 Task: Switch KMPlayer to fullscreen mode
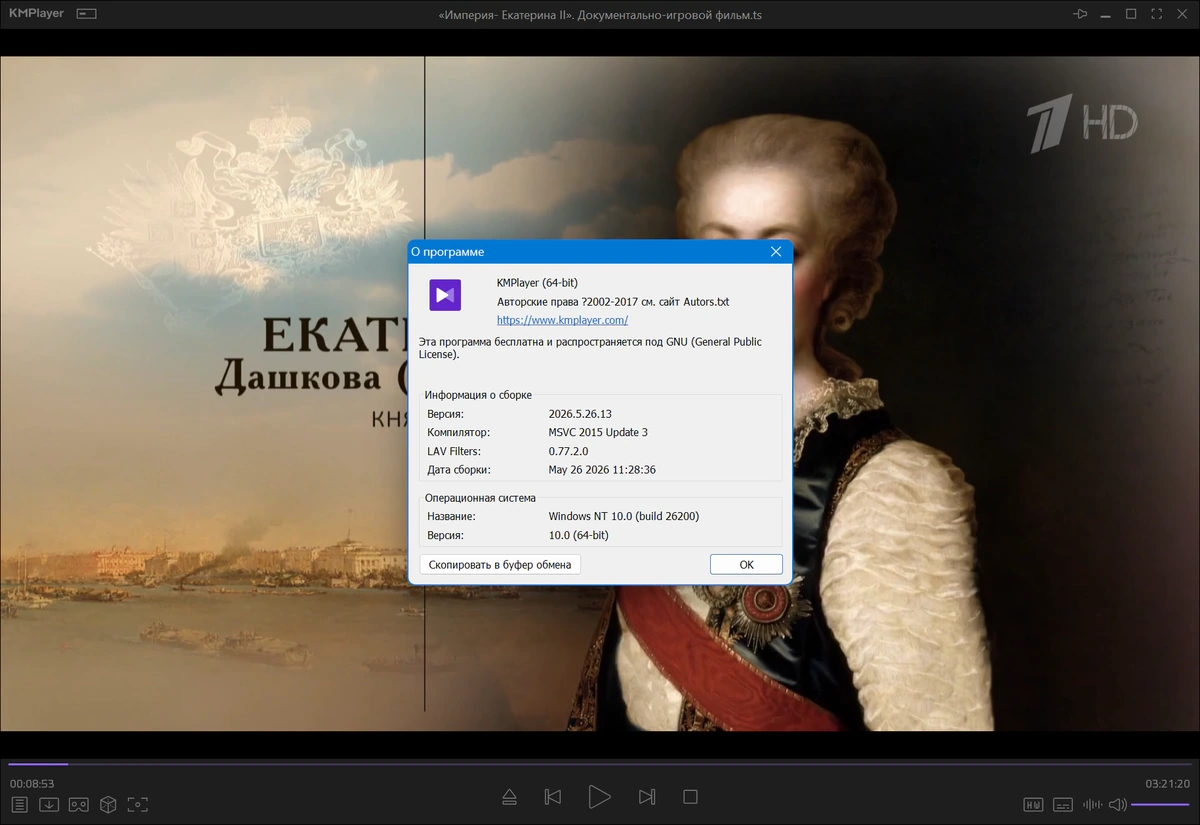(1156, 14)
